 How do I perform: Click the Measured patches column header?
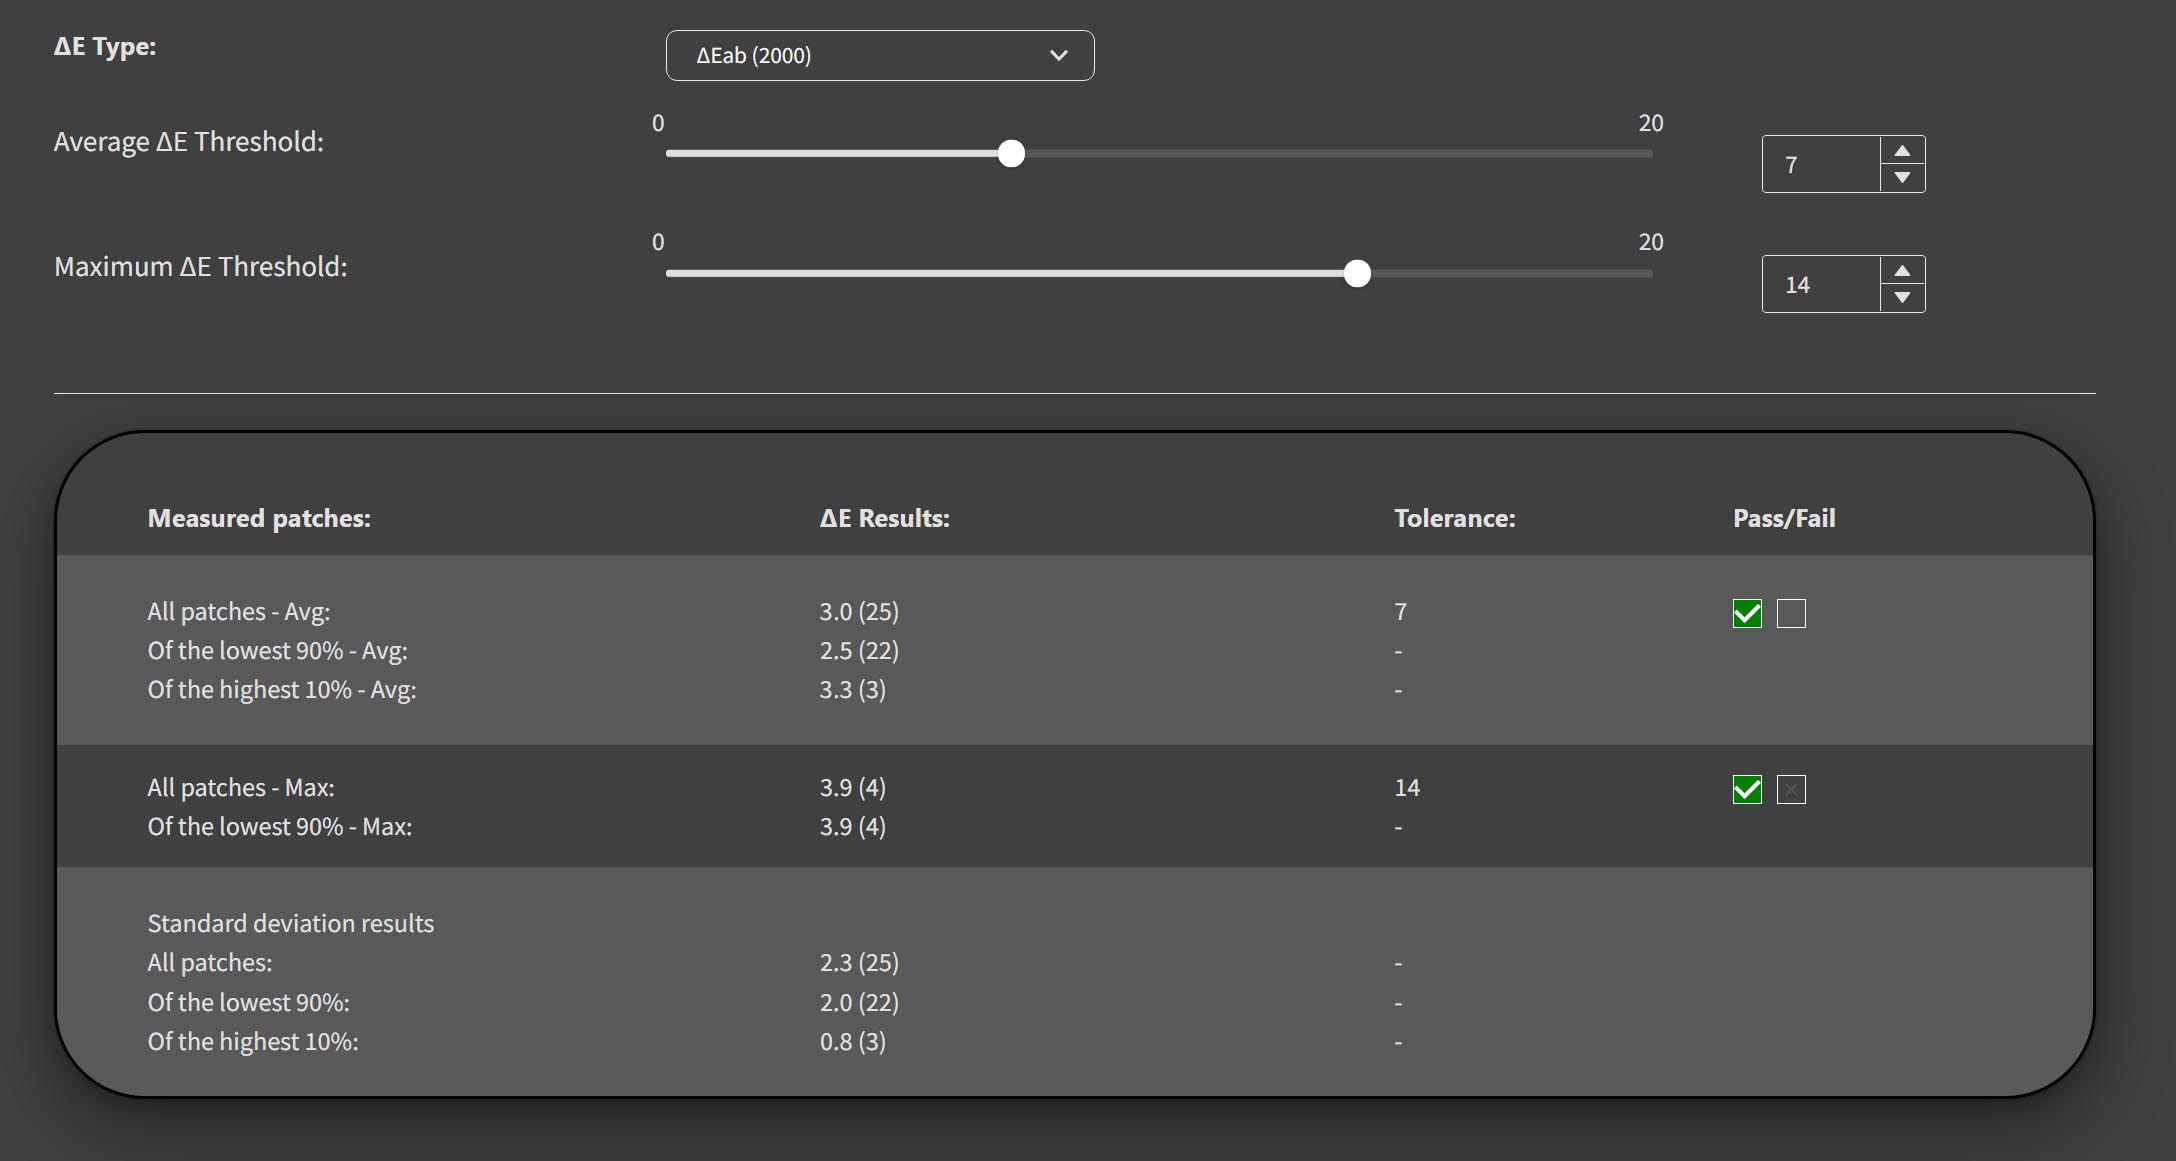click(259, 518)
